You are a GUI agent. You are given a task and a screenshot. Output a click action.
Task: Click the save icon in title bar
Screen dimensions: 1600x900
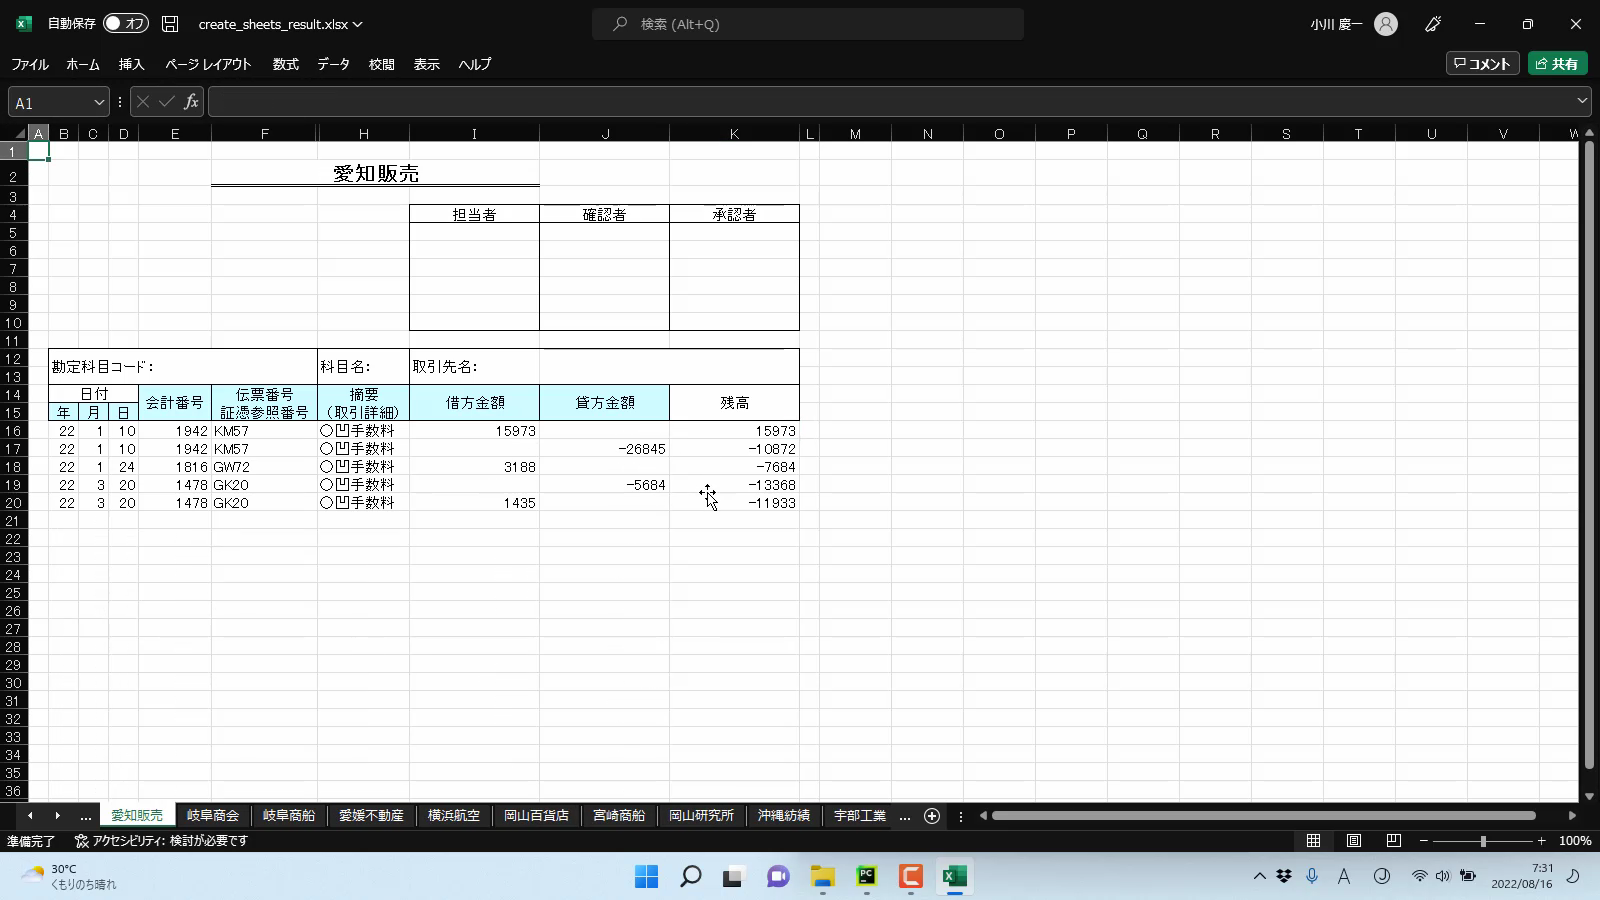coord(170,24)
